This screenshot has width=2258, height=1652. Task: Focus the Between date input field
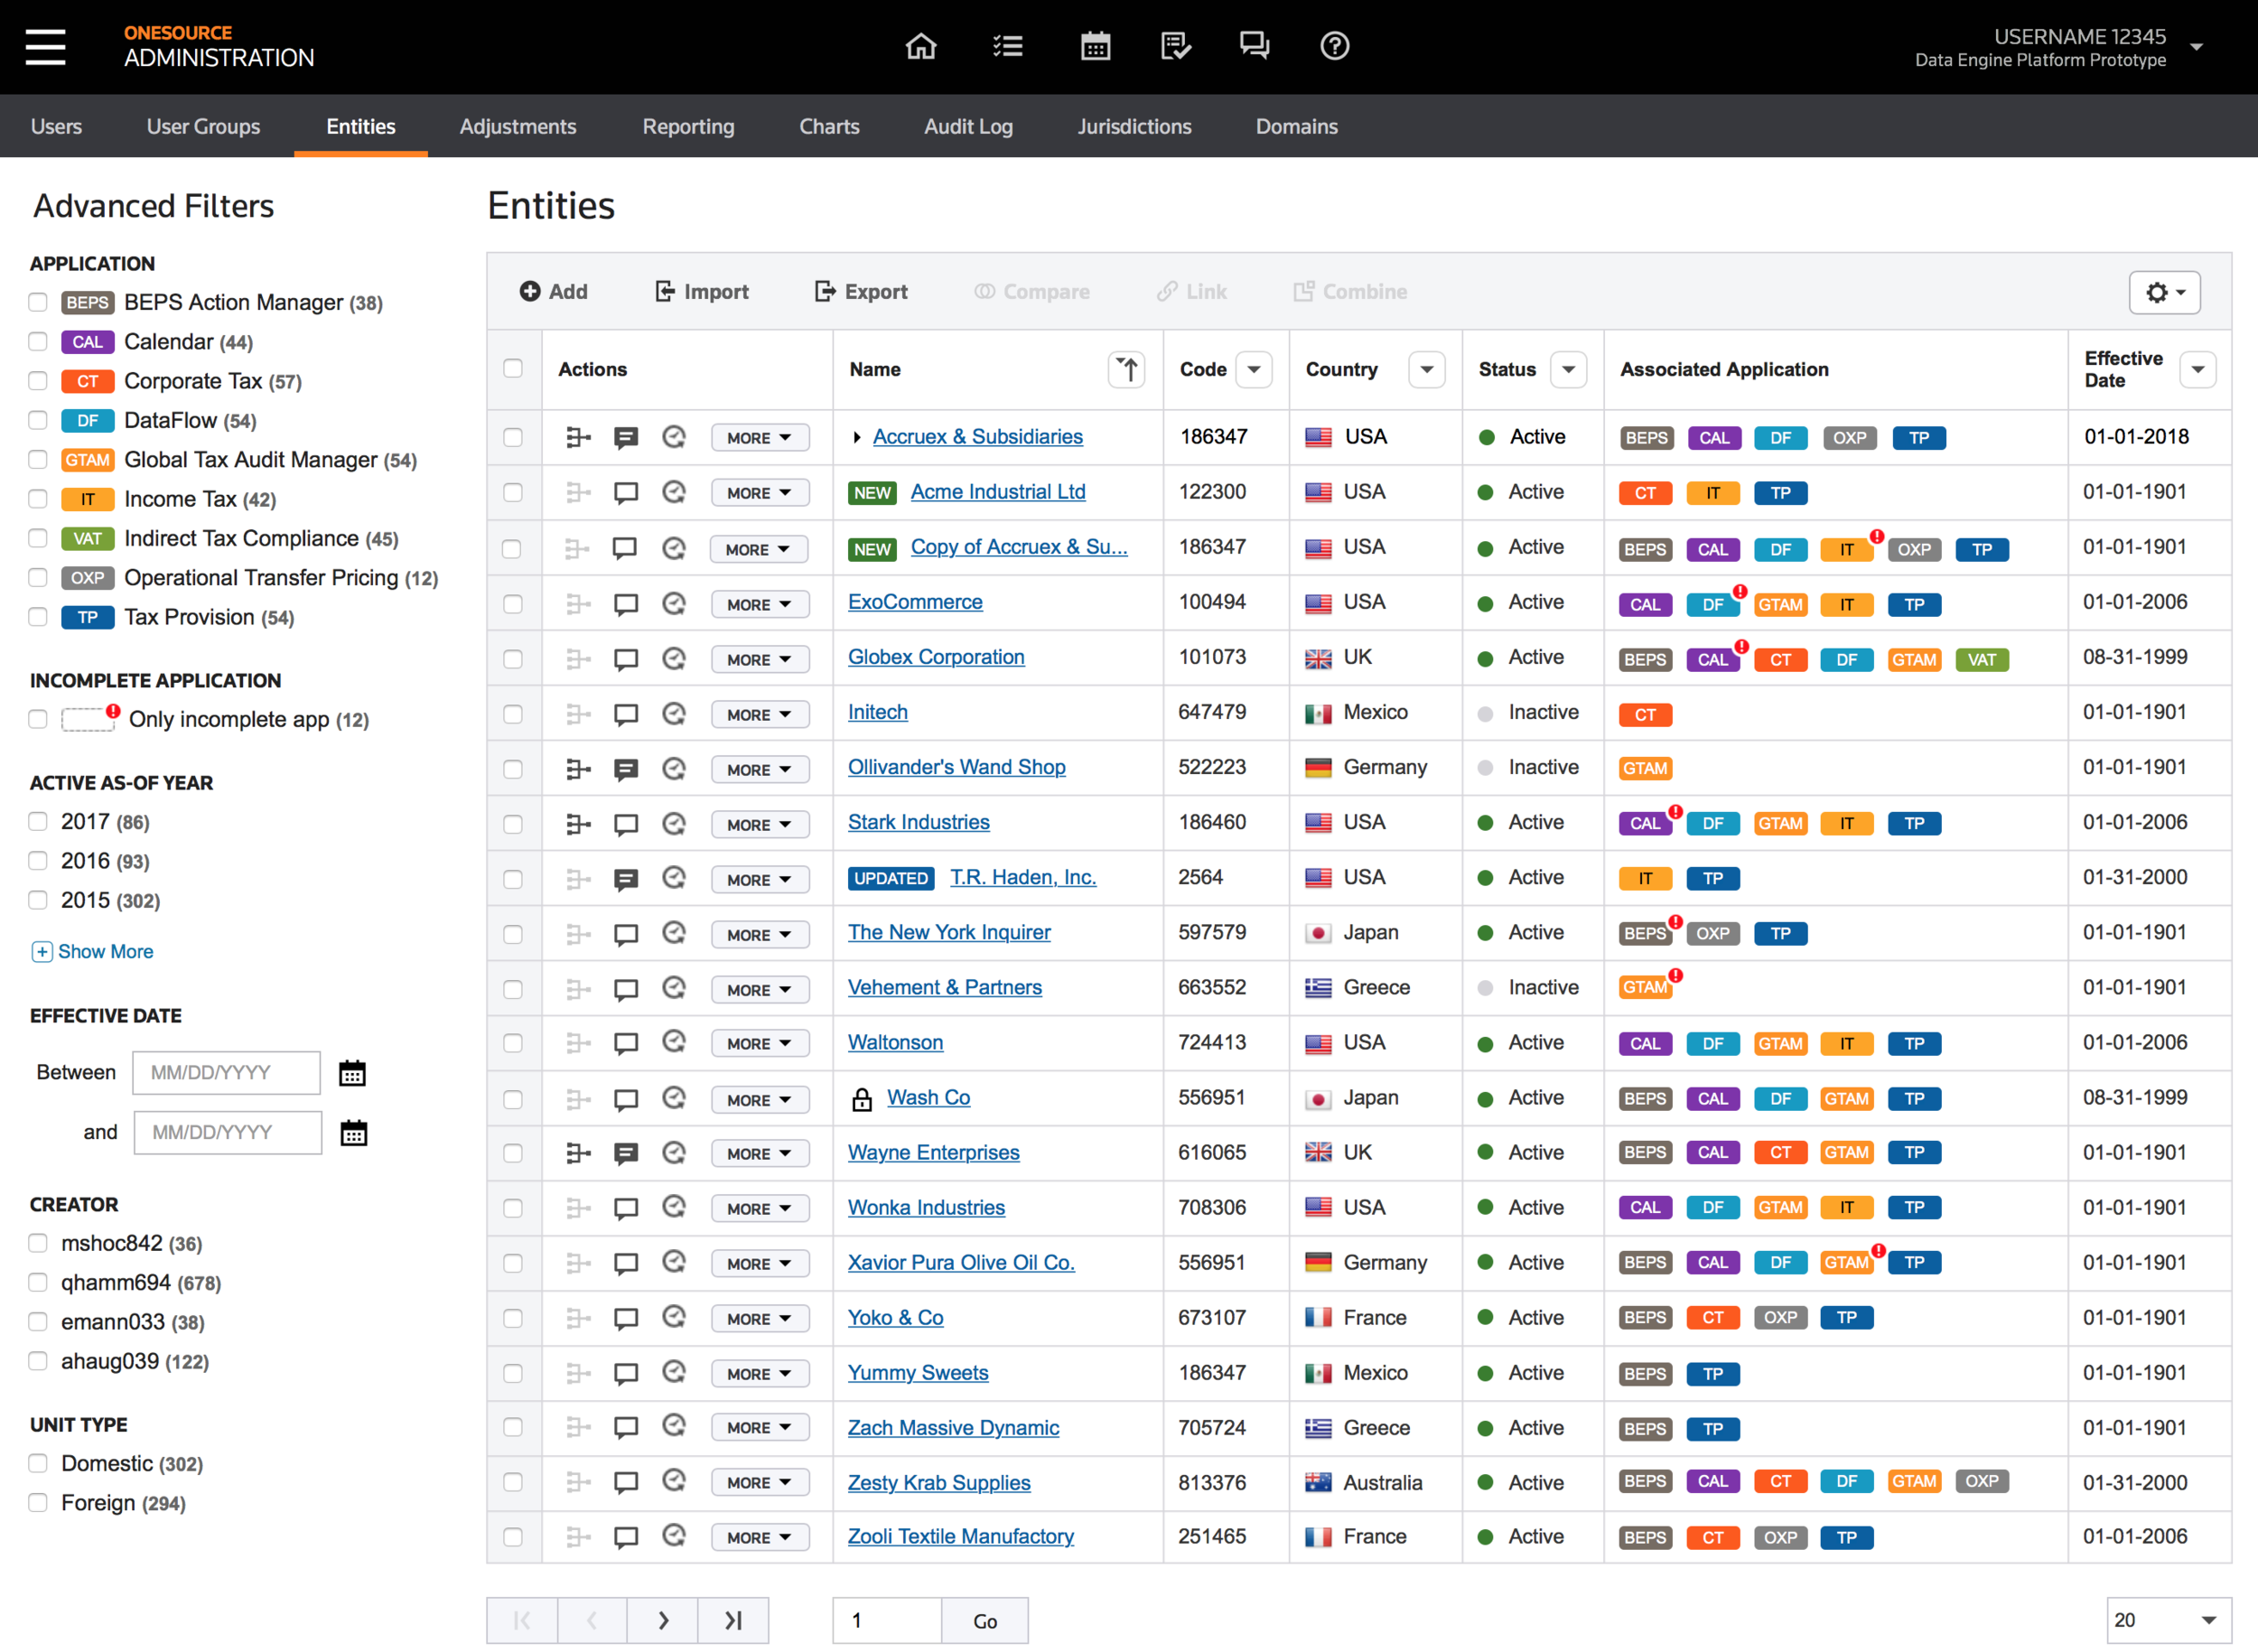coord(226,1073)
